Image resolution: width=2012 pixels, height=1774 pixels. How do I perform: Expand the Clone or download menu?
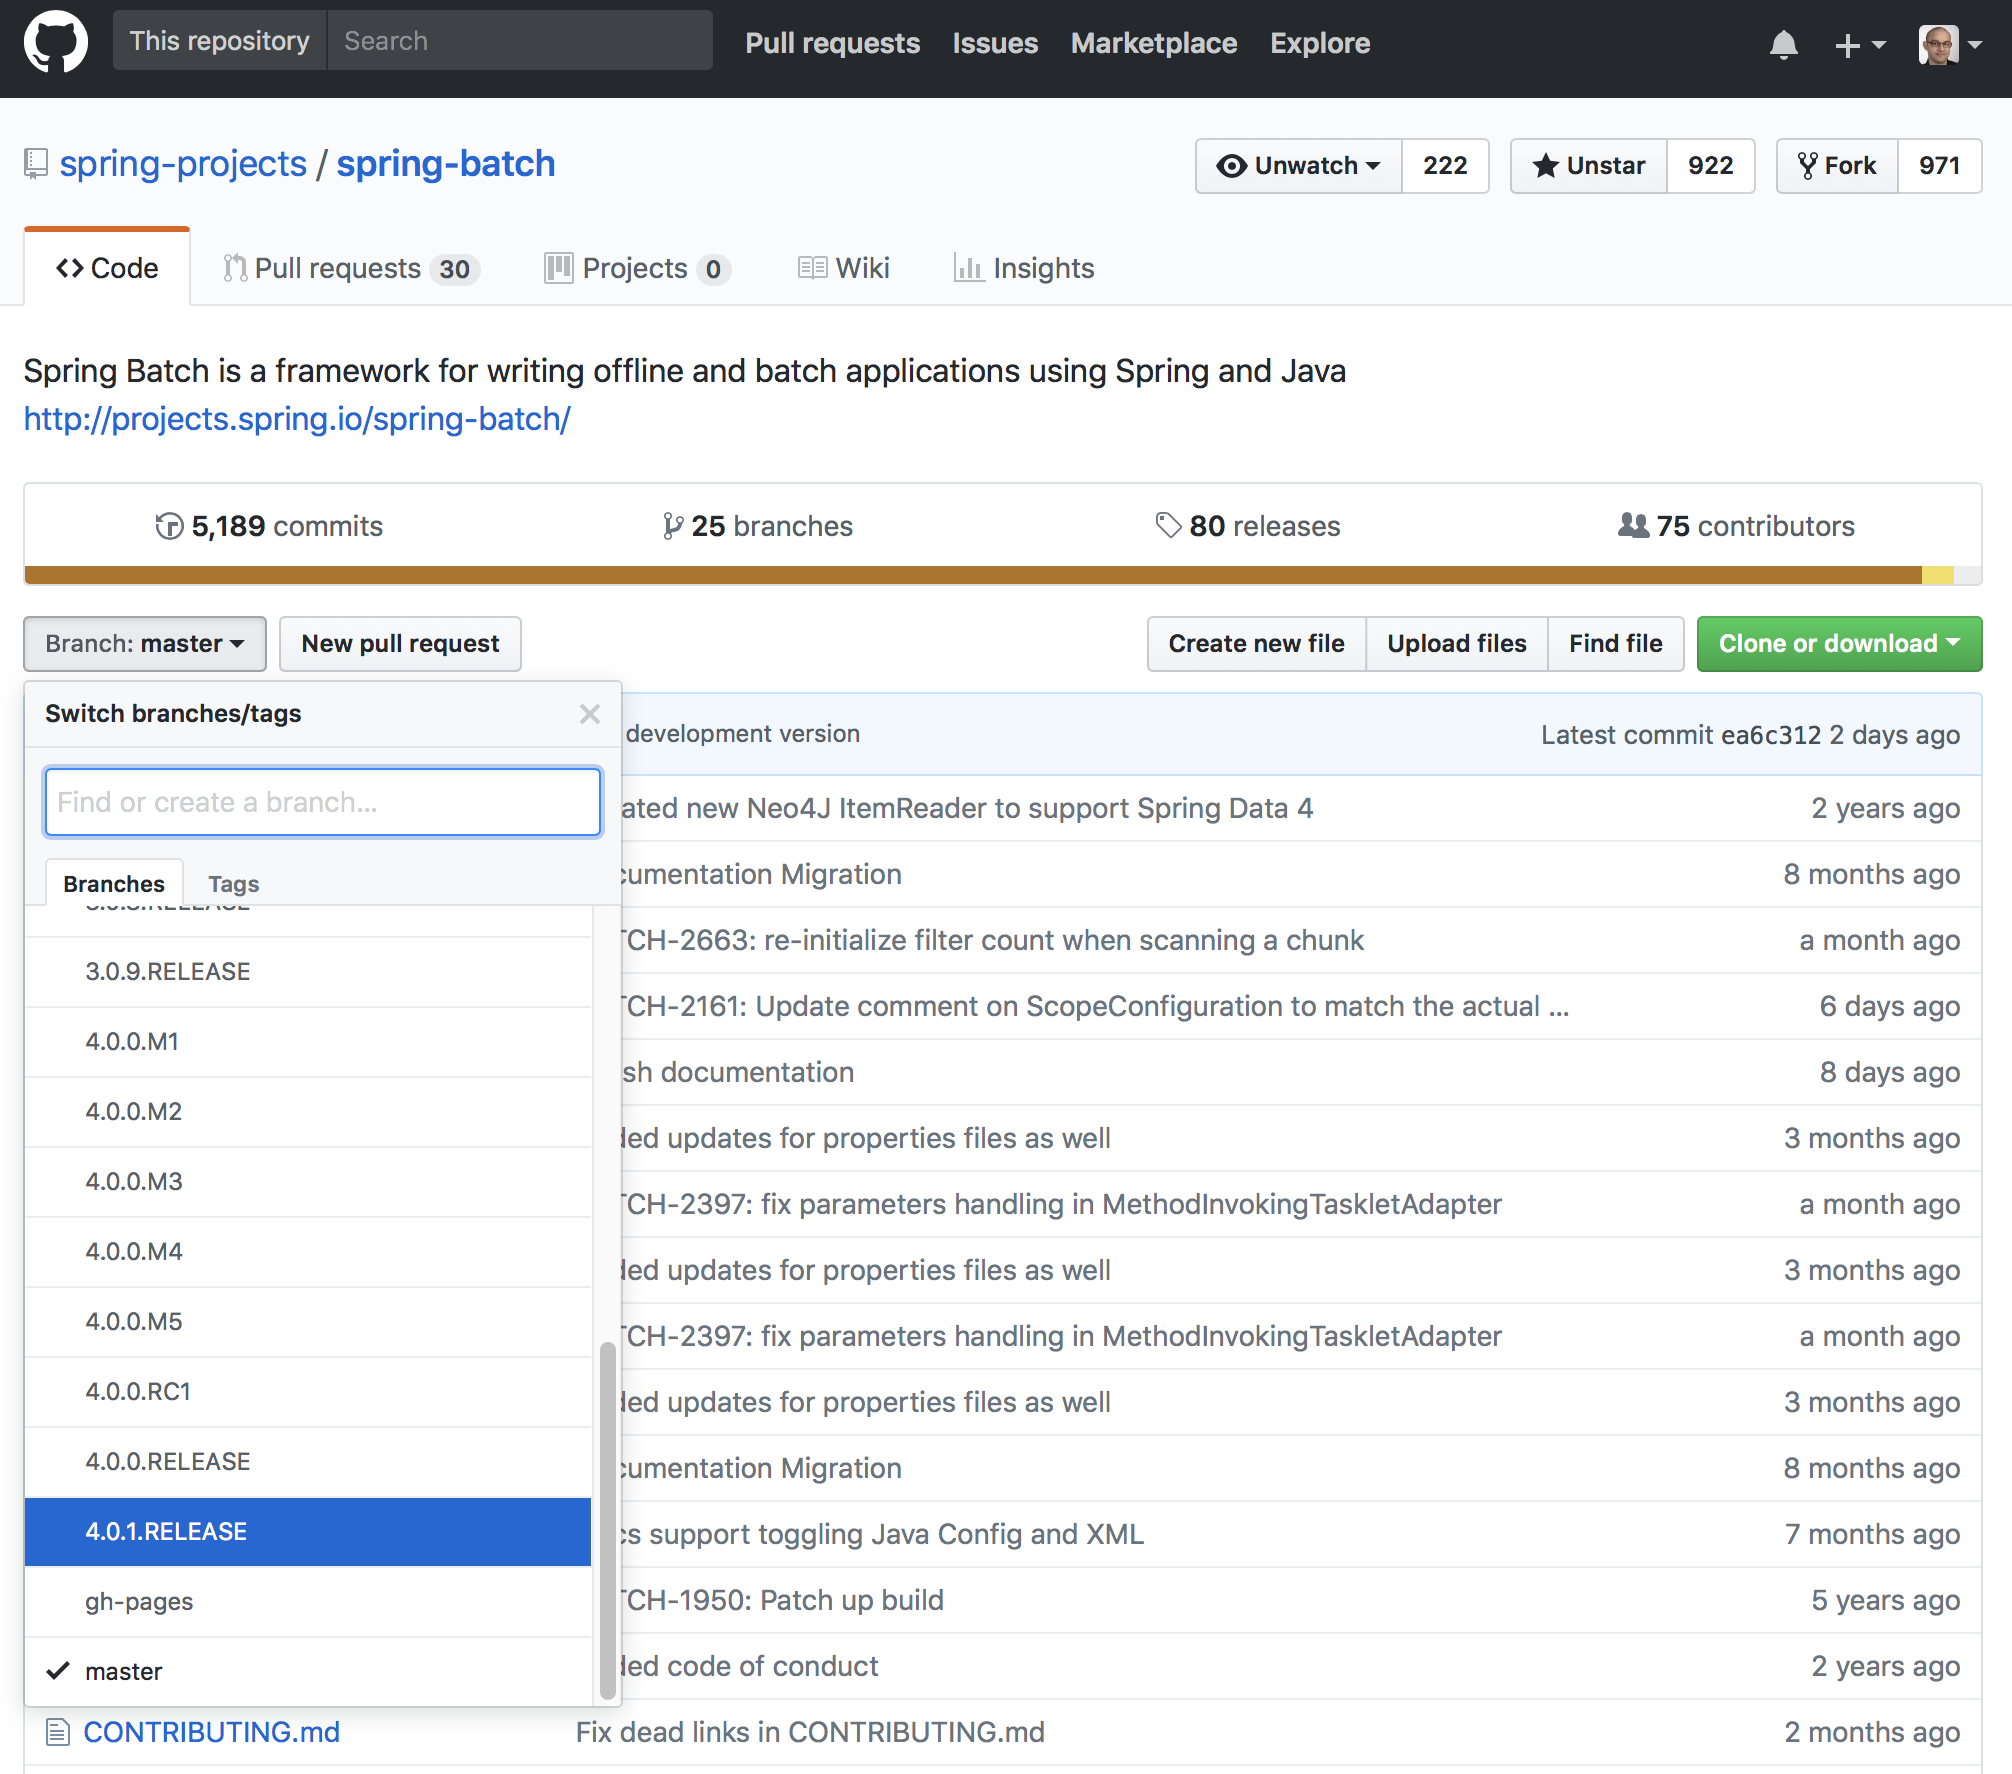(x=1838, y=644)
